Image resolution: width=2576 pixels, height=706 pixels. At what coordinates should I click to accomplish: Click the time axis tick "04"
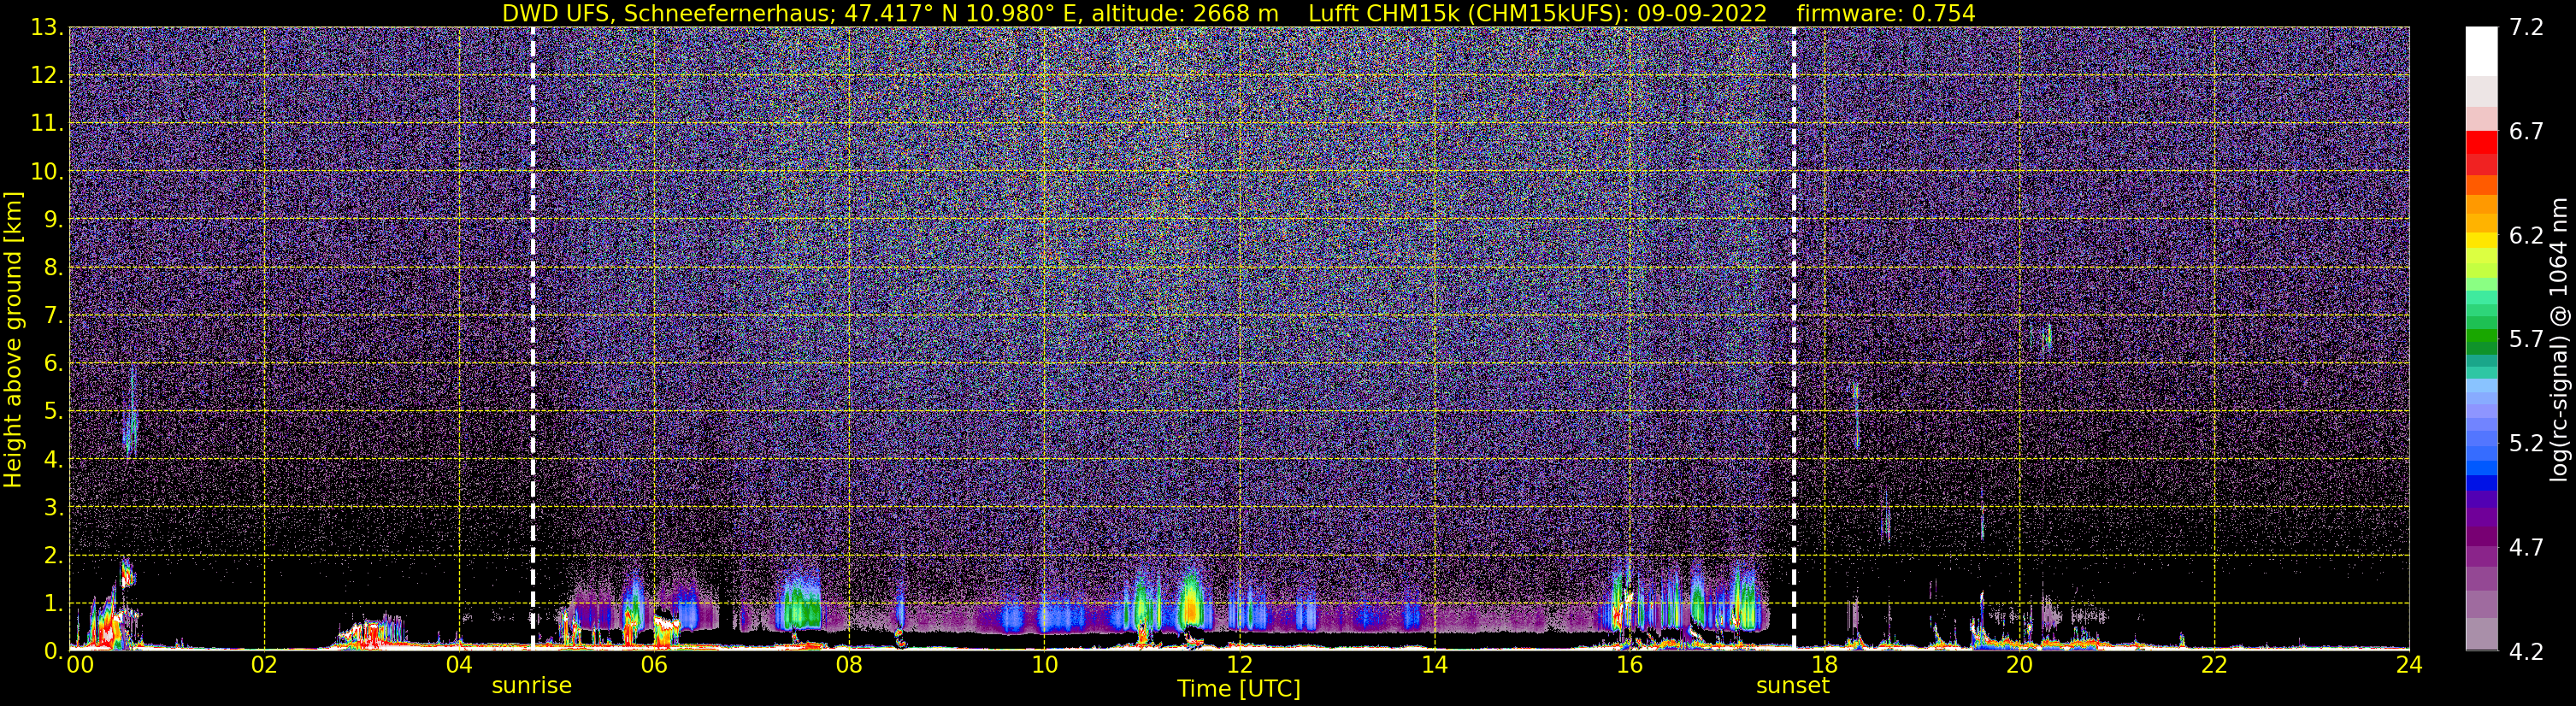tap(459, 665)
